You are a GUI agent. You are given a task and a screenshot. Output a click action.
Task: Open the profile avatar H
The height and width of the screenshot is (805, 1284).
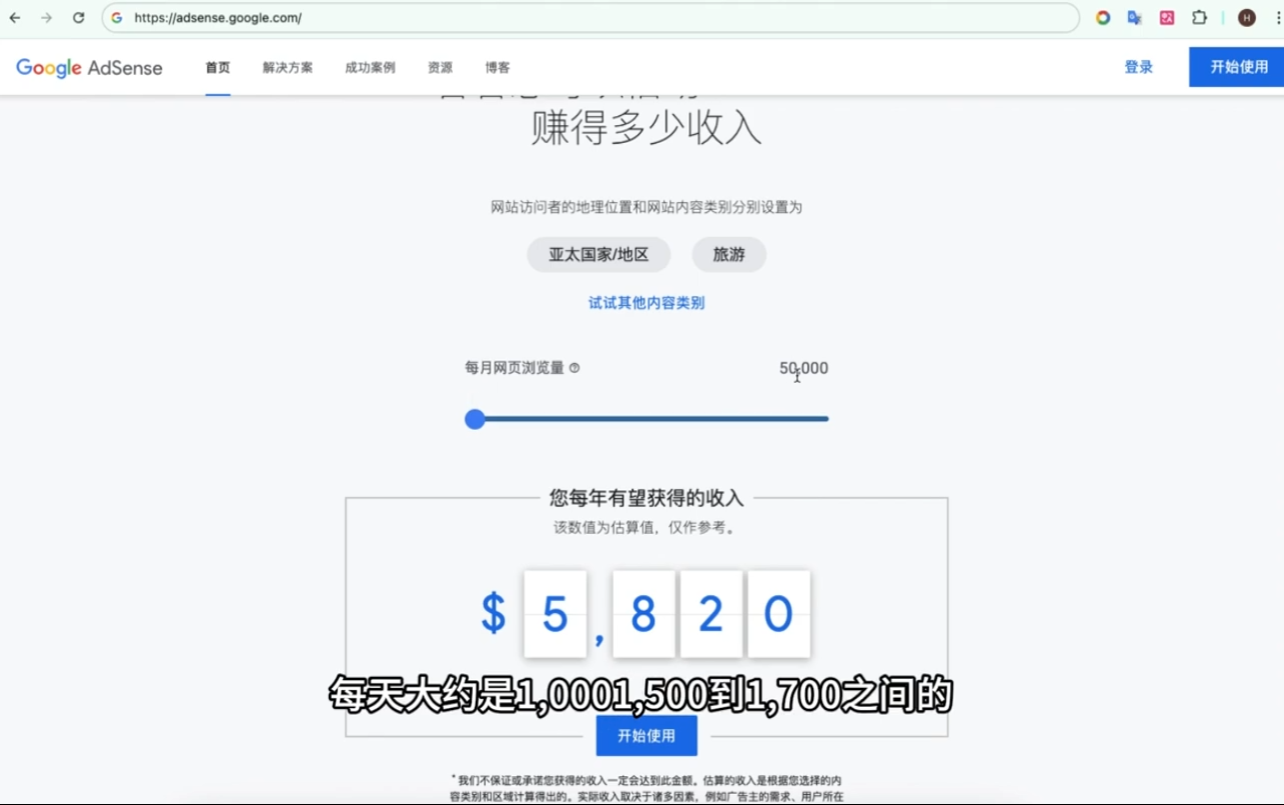[1246, 18]
